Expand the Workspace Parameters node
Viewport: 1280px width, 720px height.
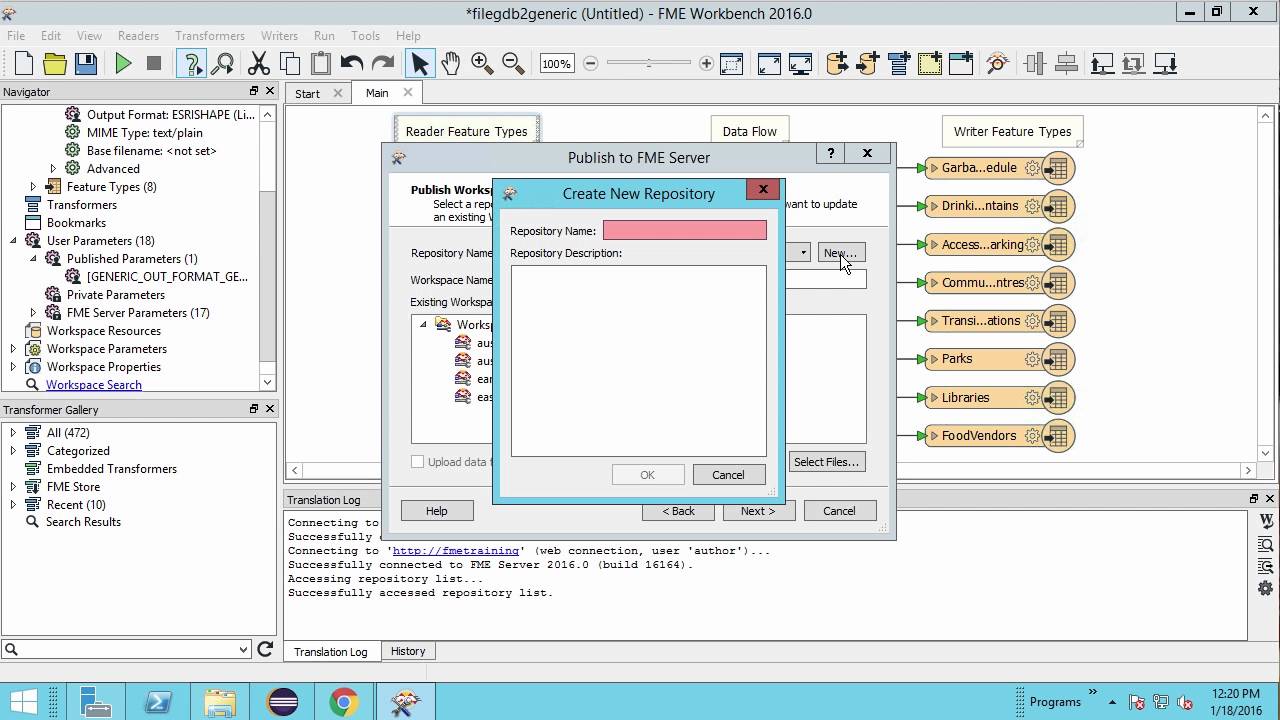point(13,349)
